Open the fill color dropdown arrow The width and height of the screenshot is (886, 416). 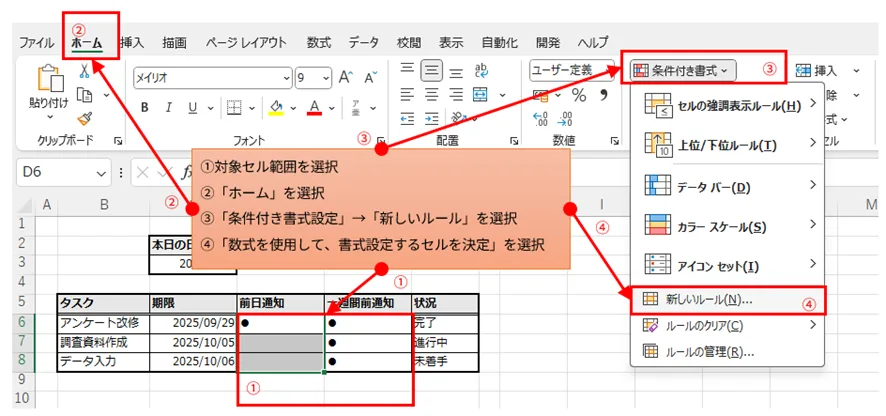click(293, 108)
